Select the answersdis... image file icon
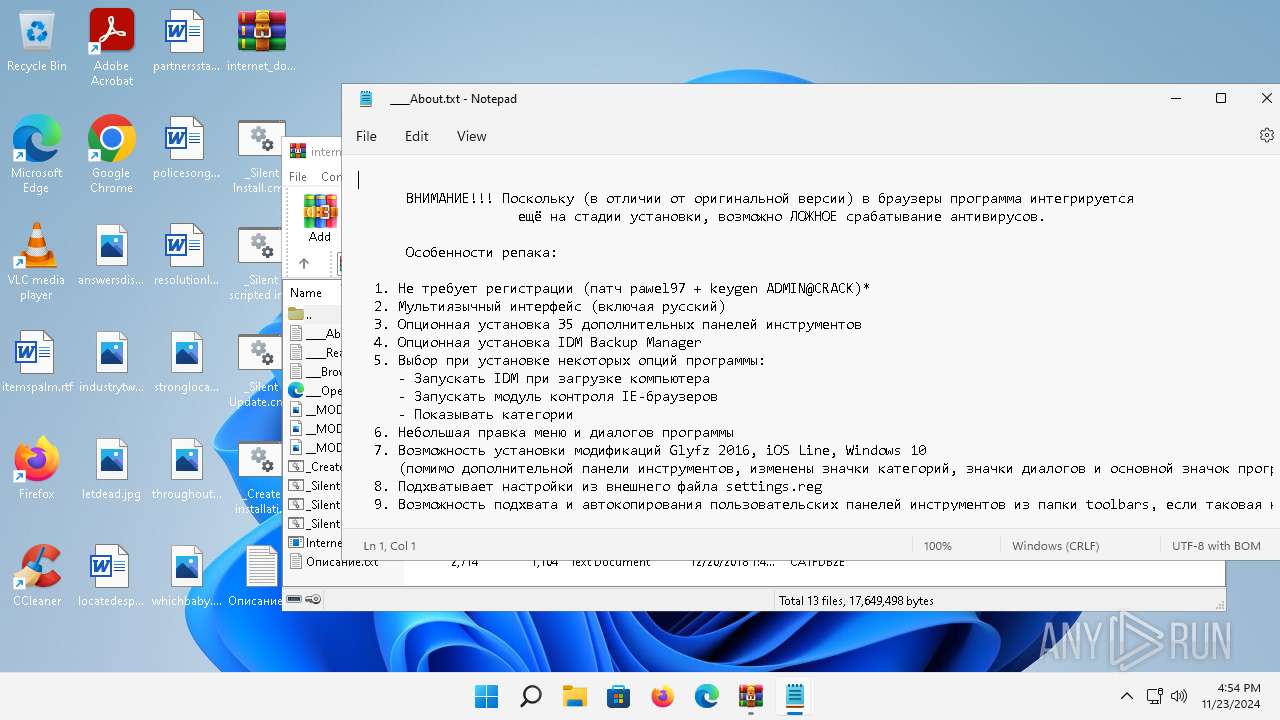Screen dimensions: 1280x720 (111, 255)
